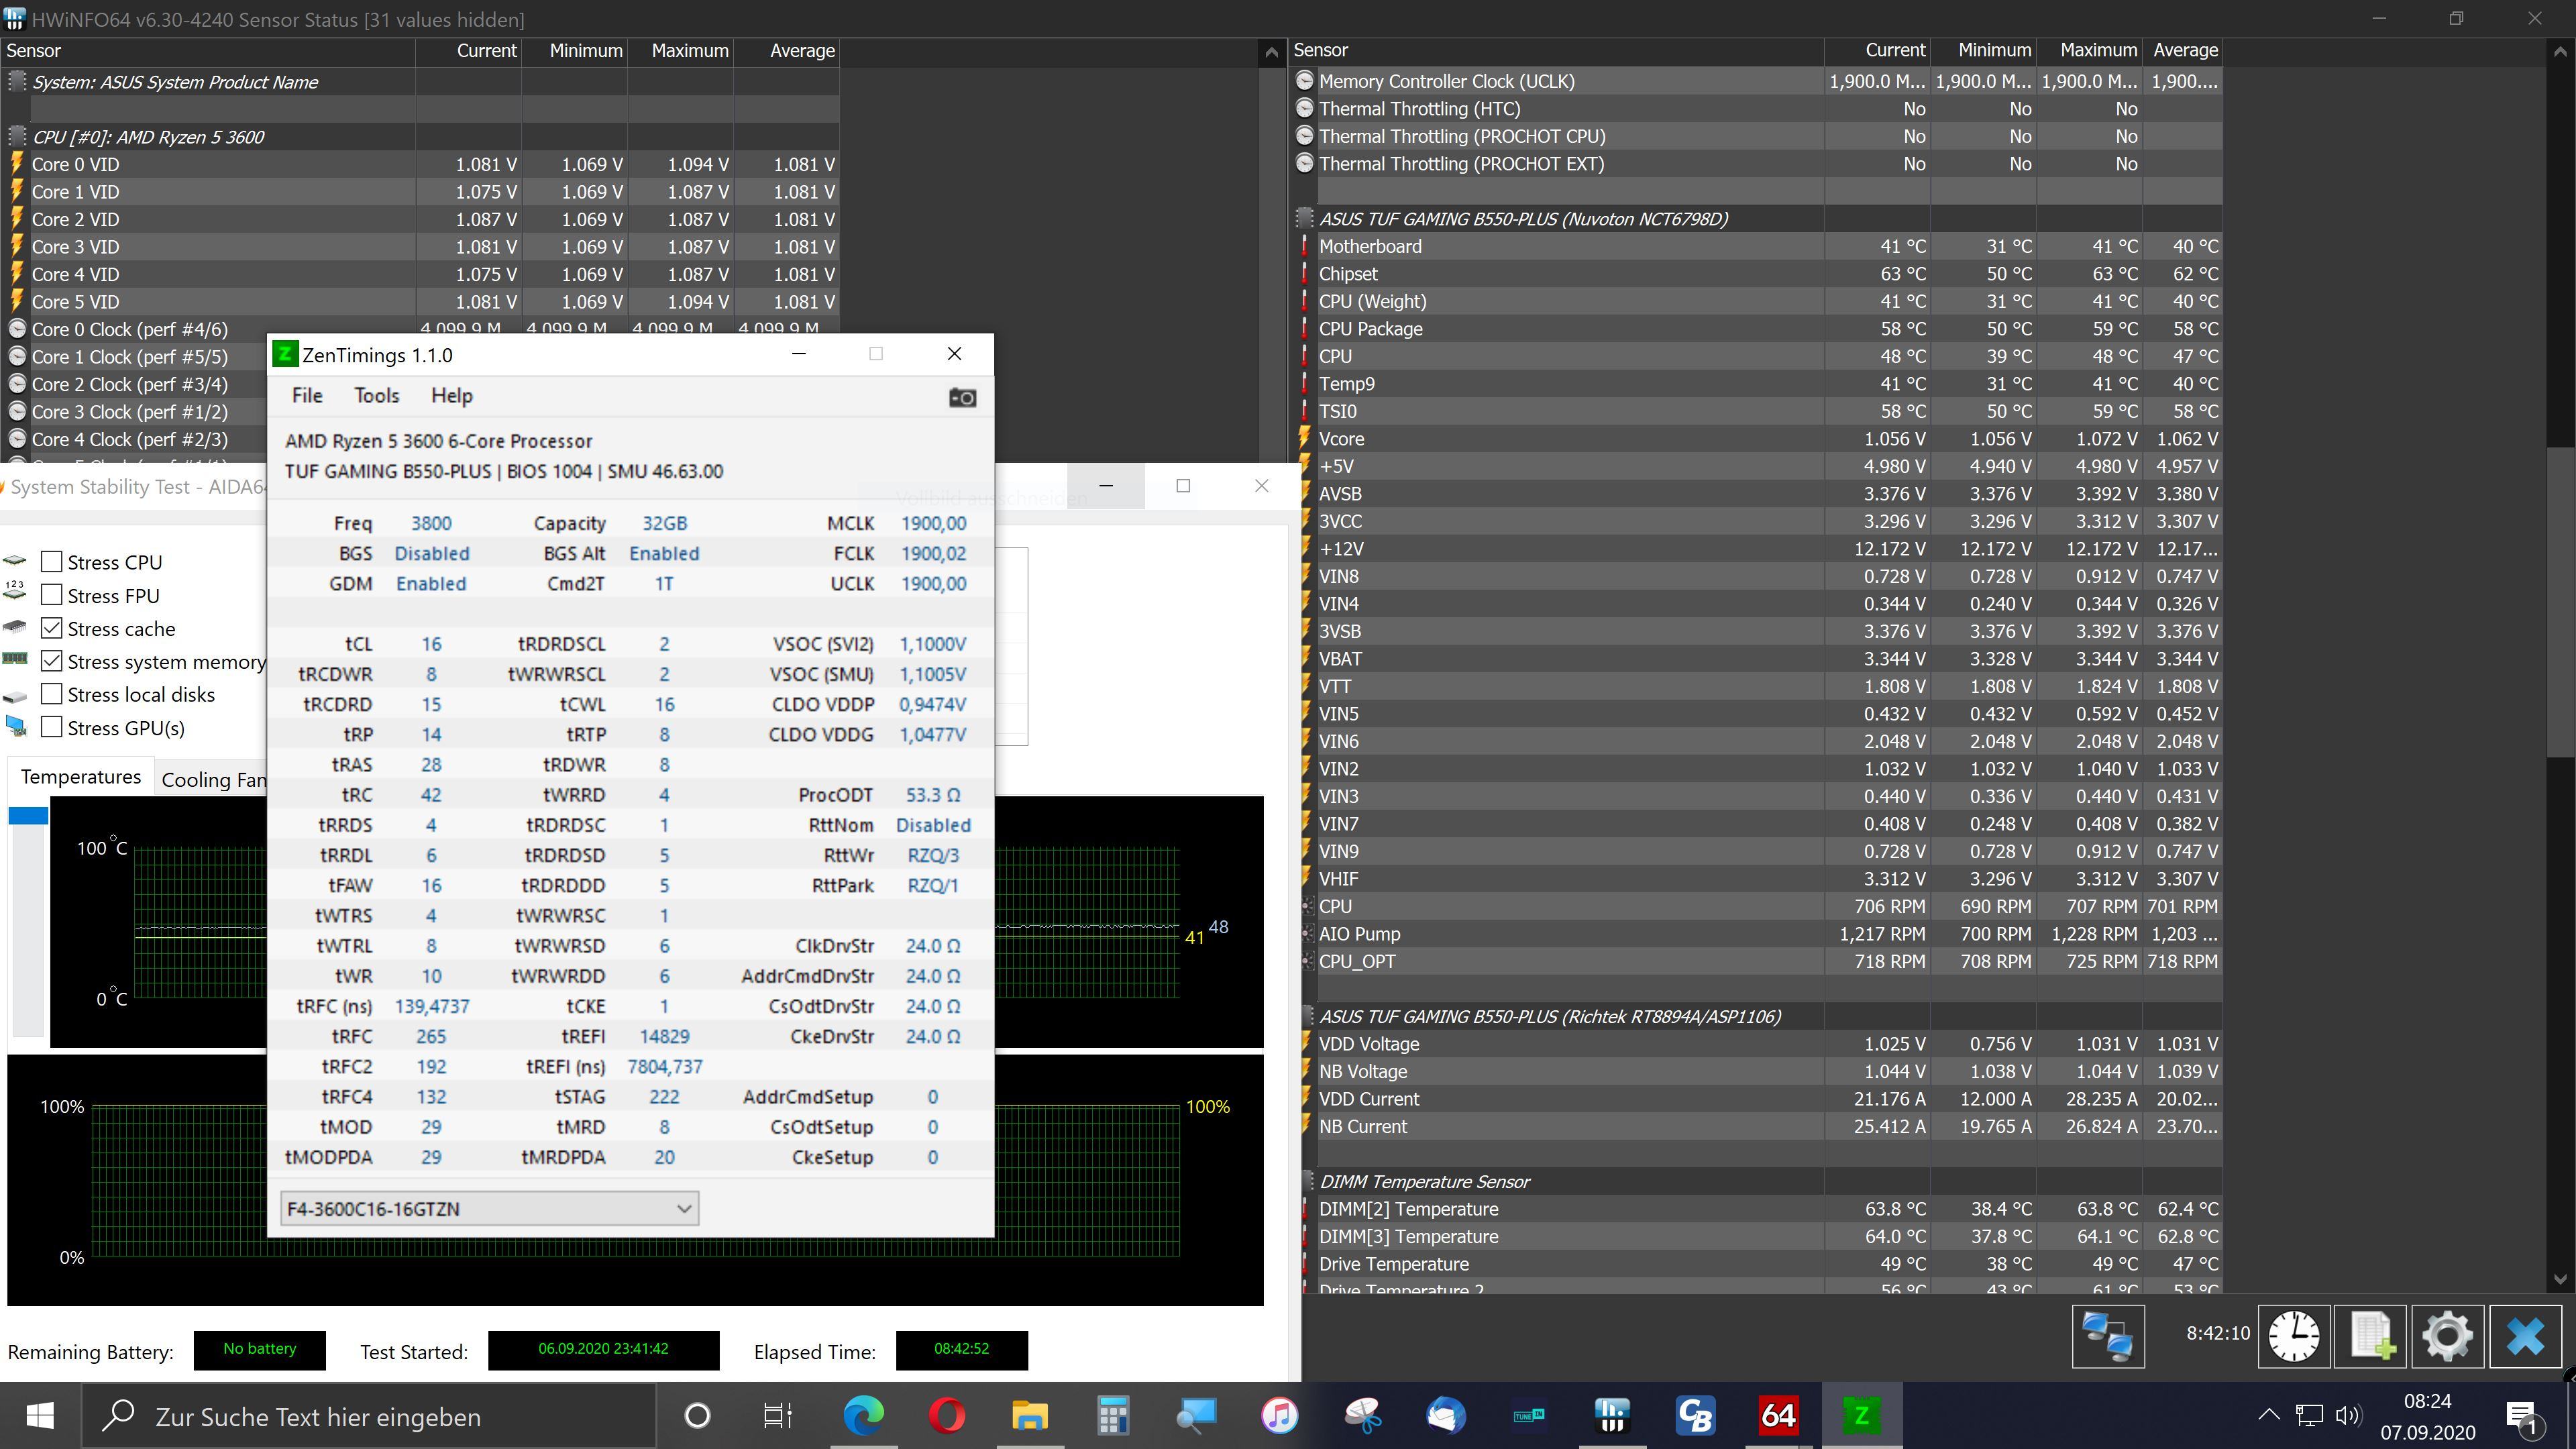Click the blue slider bar beside temperature graph
Viewport: 2576px width, 1449px height.
click(28, 815)
